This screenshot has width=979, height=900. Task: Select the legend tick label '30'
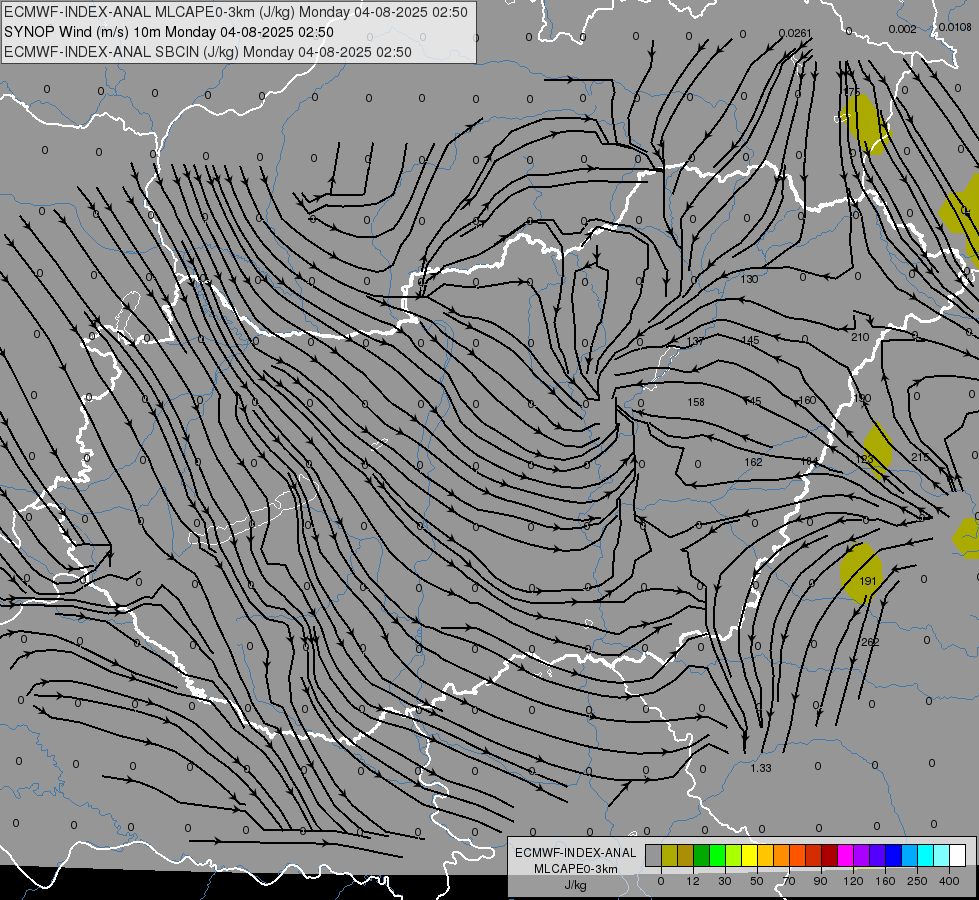point(724,881)
